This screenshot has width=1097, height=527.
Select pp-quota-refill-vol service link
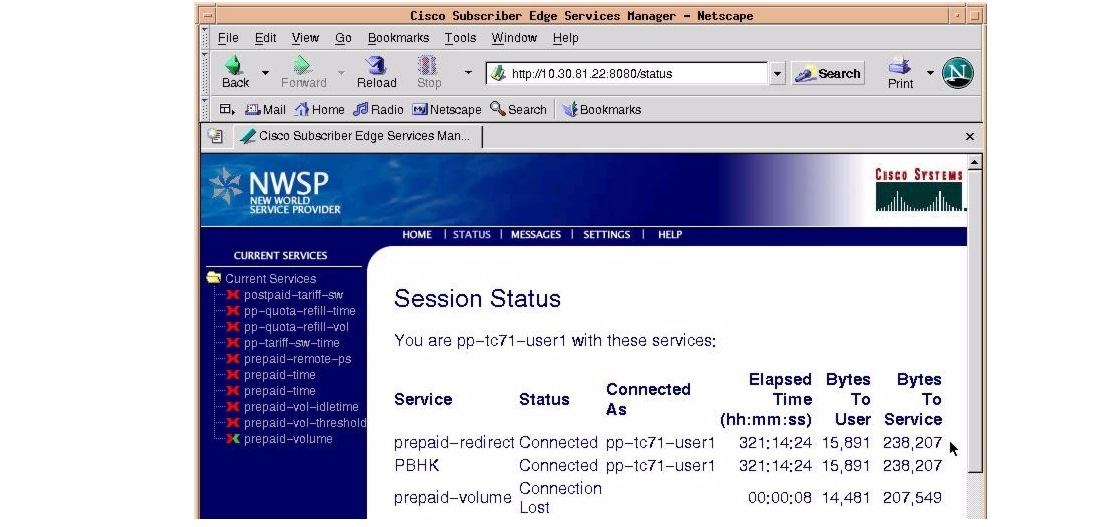point(296,327)
